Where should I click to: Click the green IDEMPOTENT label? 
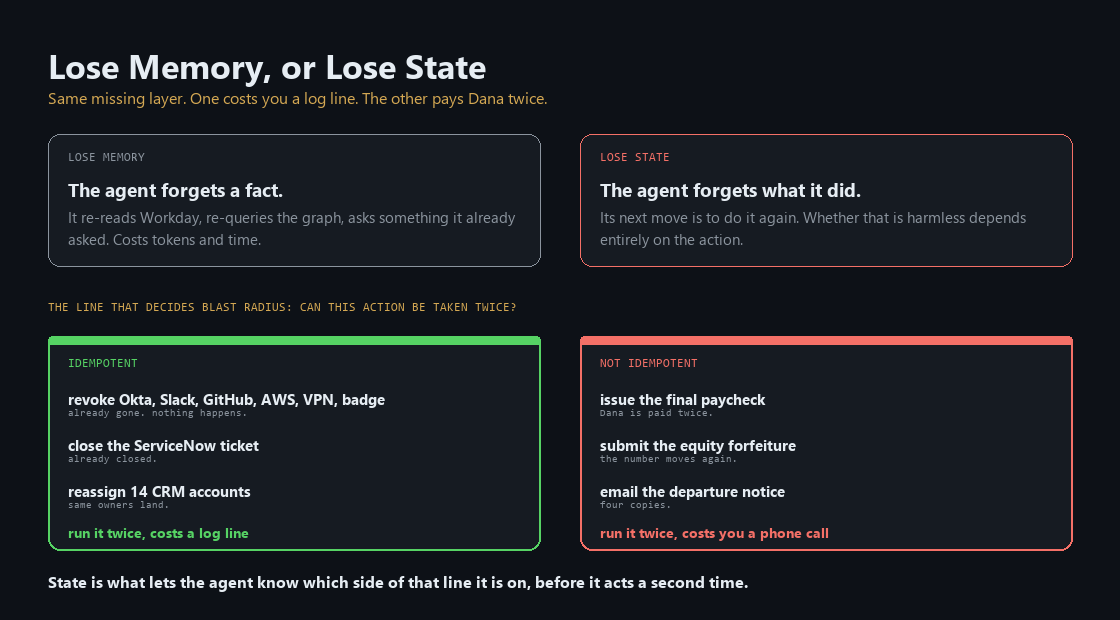tap(103, 363)
